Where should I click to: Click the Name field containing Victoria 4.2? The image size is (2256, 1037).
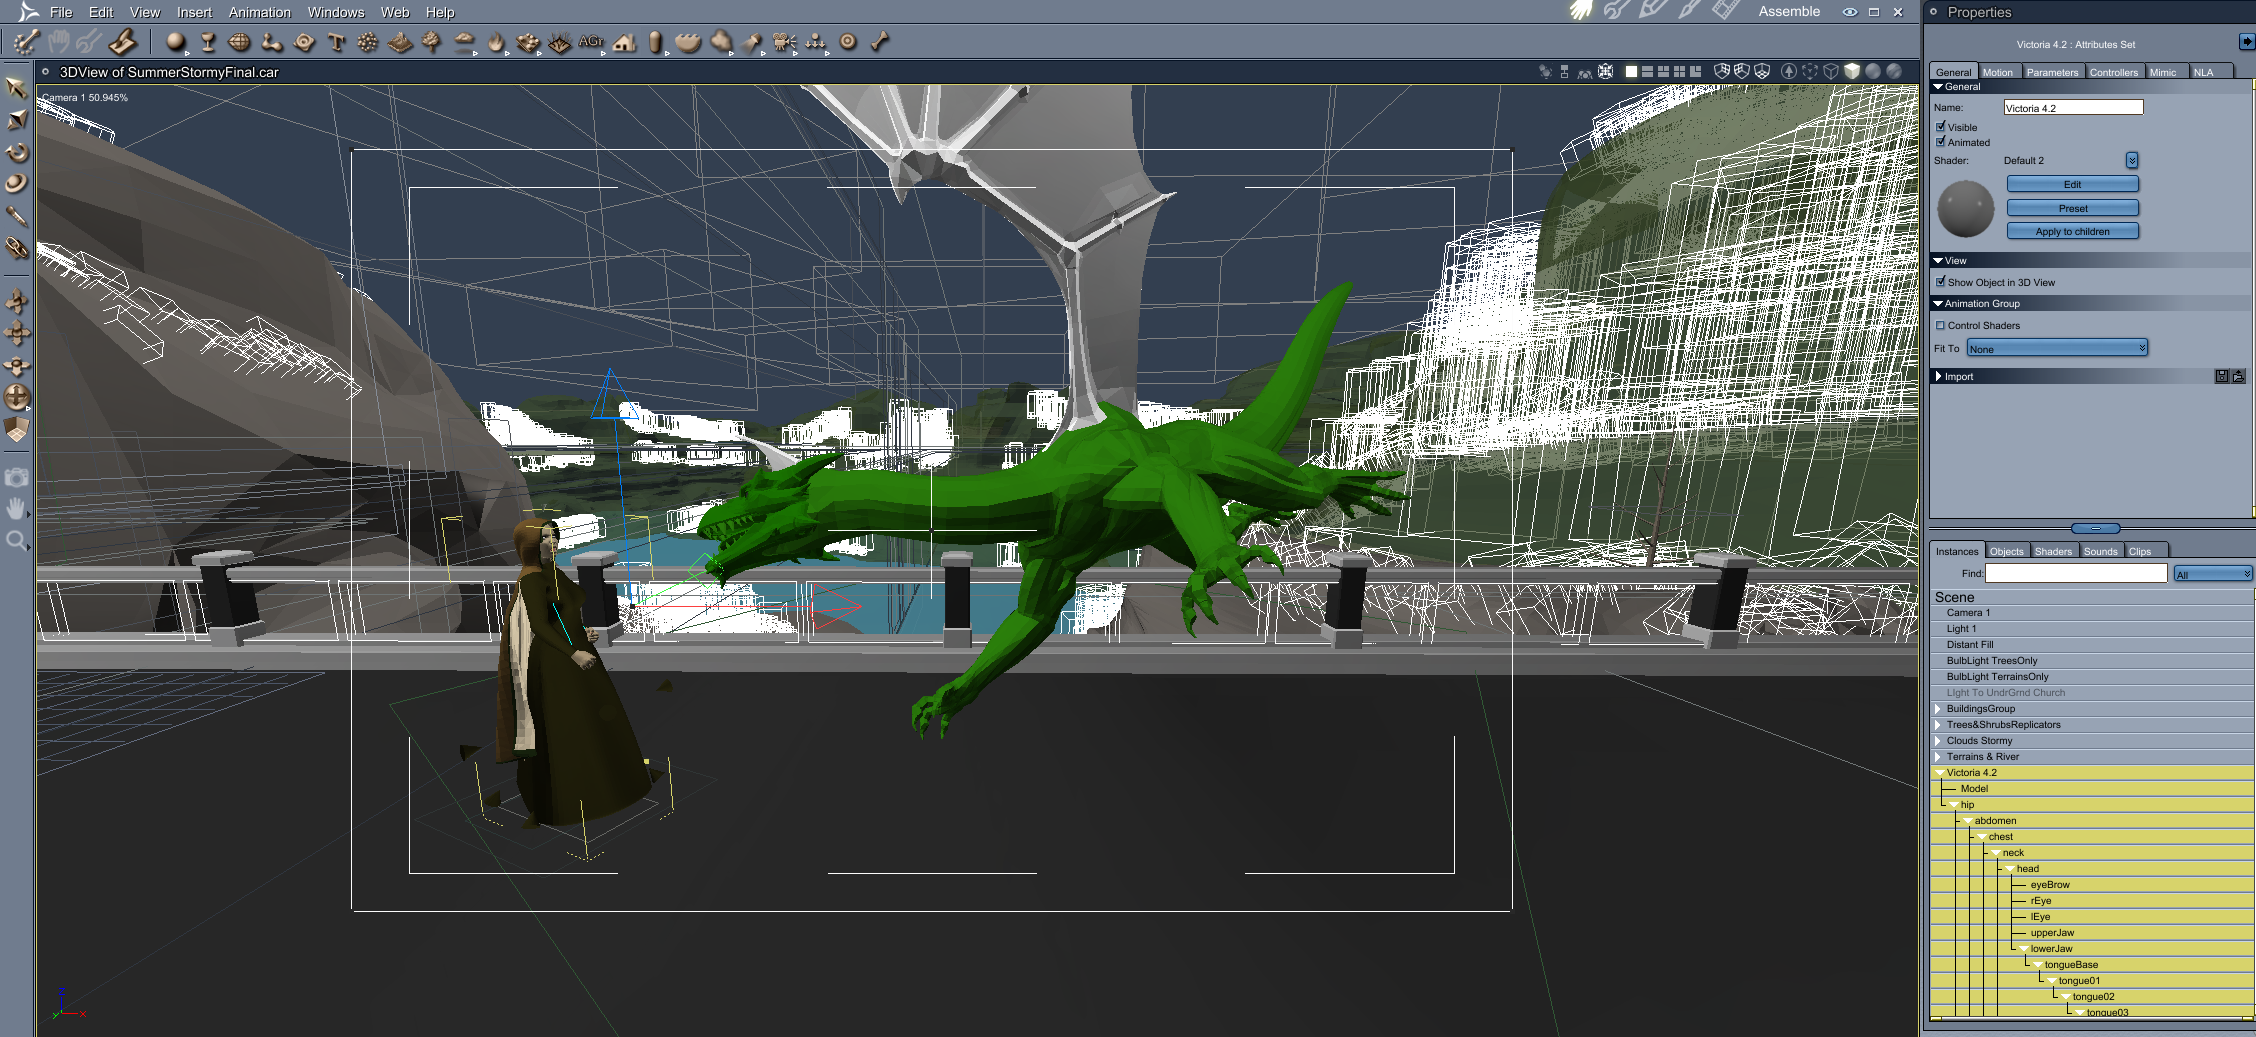coord(2073,108)
